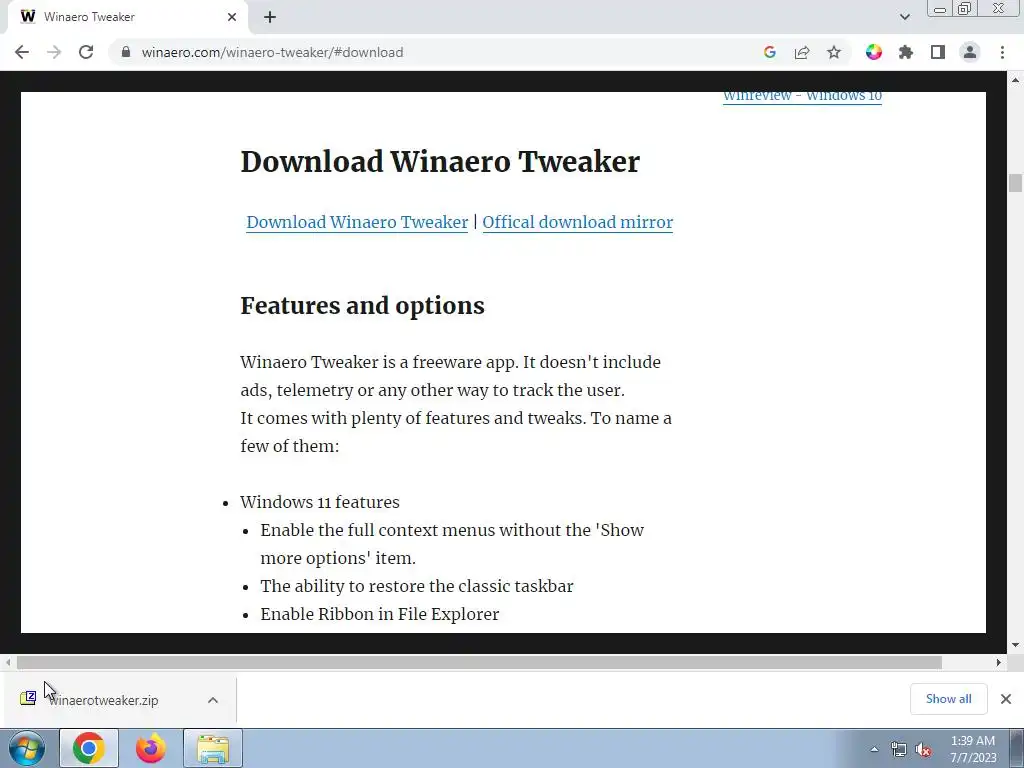Click the padlock site info icon
The image size is (1024, 768).
pyautogui.click(x=126, y=52)
